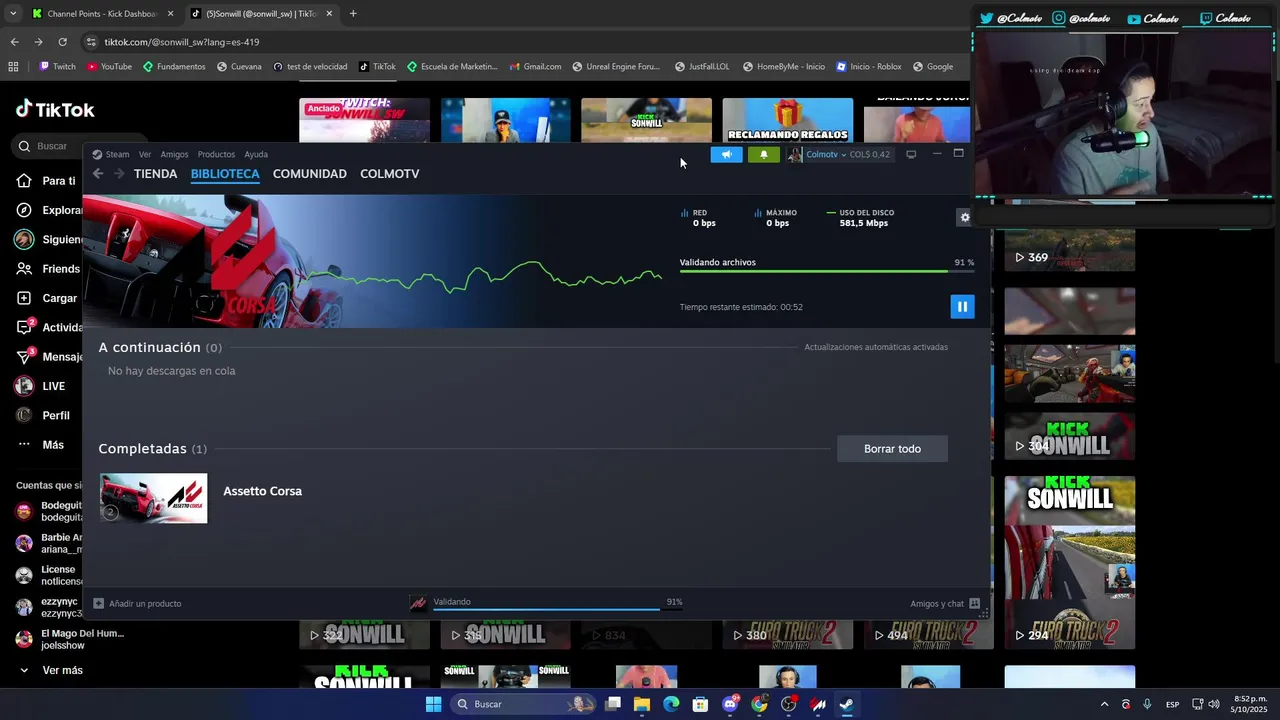Viewport: 1280px width, 720px height.
Task: Expand Ver más in TikTok accounts list
Action: click(x=50, y=670)
